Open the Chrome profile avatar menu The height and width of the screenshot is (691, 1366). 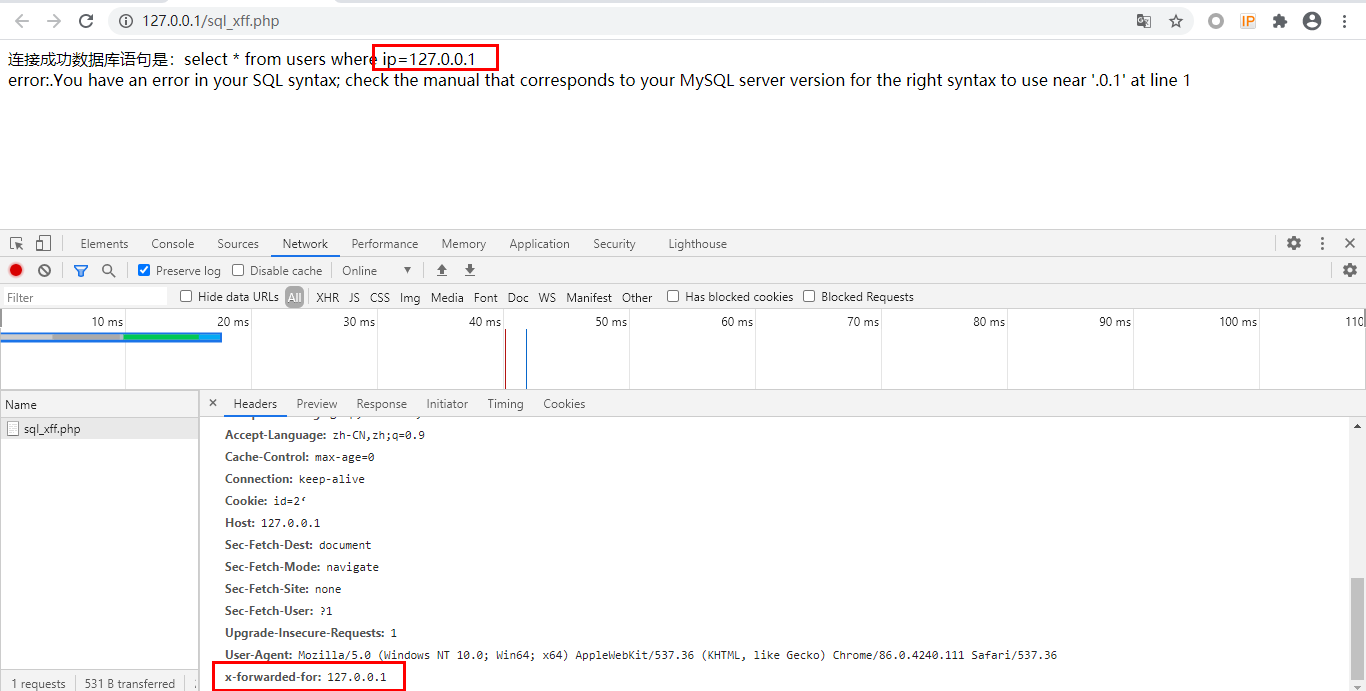(1311, 20)
